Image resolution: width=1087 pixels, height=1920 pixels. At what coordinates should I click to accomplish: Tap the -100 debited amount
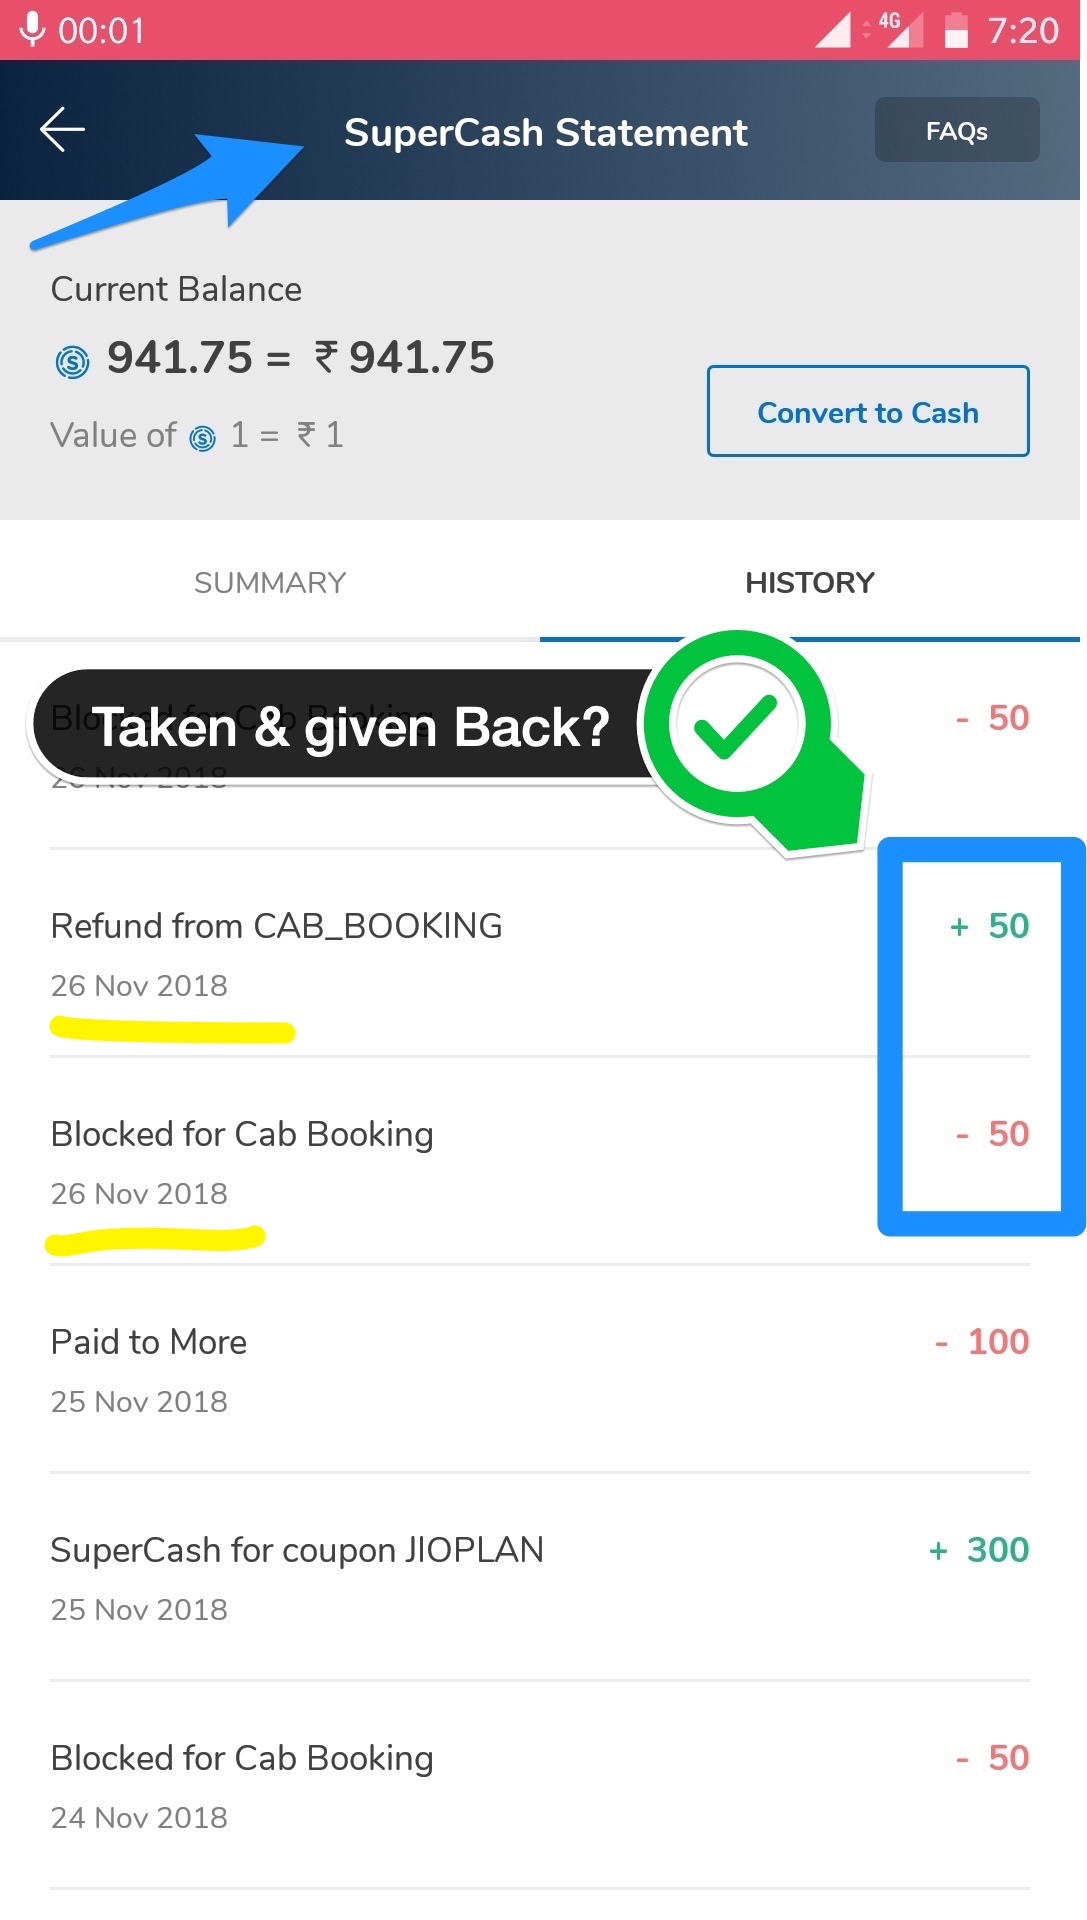tap(982, 1343)
